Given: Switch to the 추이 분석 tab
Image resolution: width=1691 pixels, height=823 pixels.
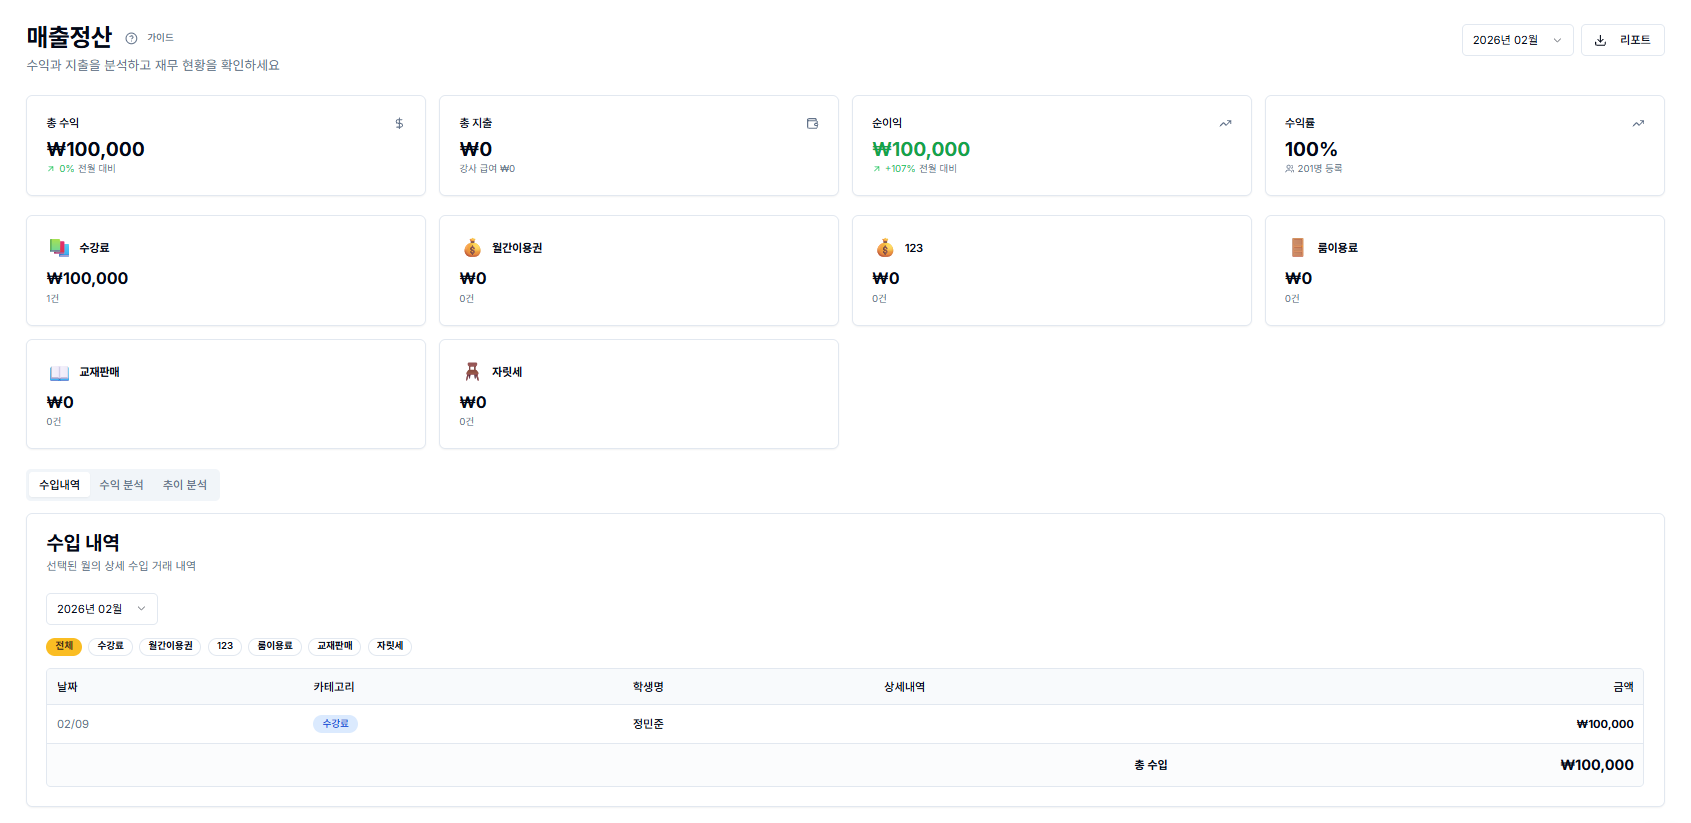Looking at the screenshot, I should coord(185,485).
